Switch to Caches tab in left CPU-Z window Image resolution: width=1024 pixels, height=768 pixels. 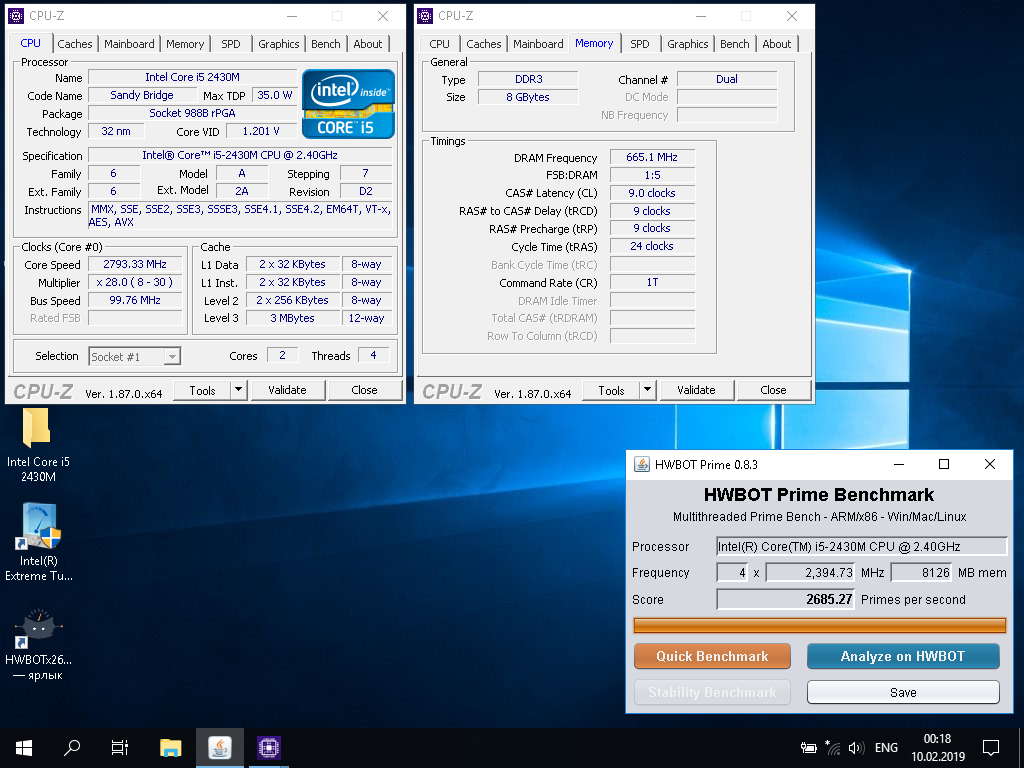coord(75,44)
